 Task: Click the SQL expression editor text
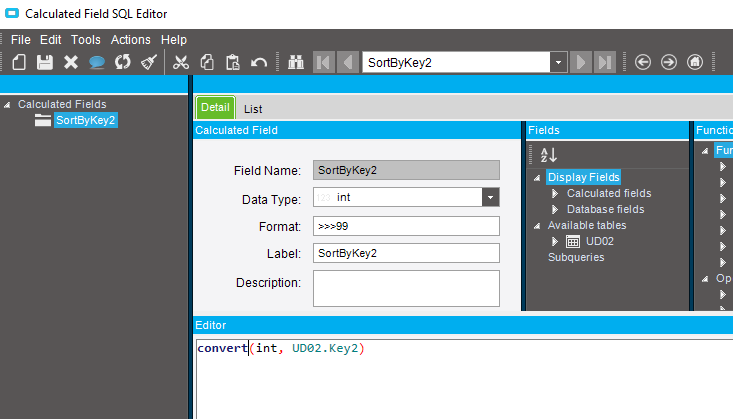280,348
